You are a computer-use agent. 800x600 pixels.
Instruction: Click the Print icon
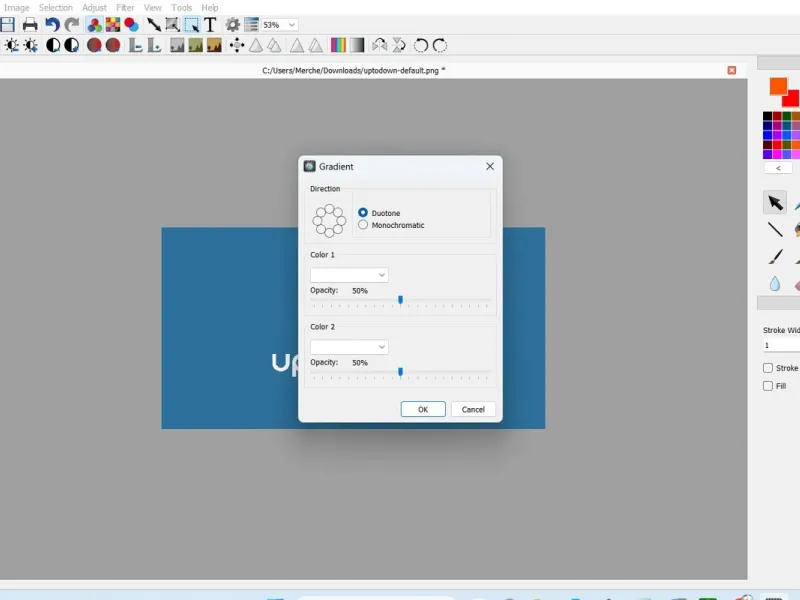coord(30,24)
